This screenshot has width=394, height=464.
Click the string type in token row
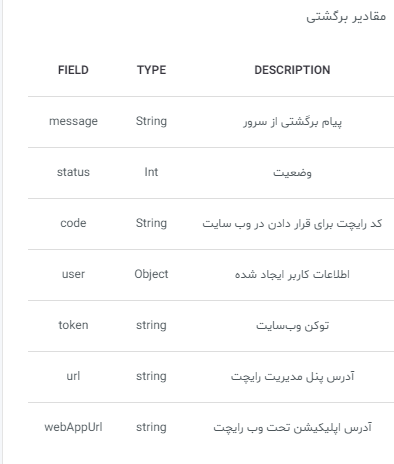151,325
